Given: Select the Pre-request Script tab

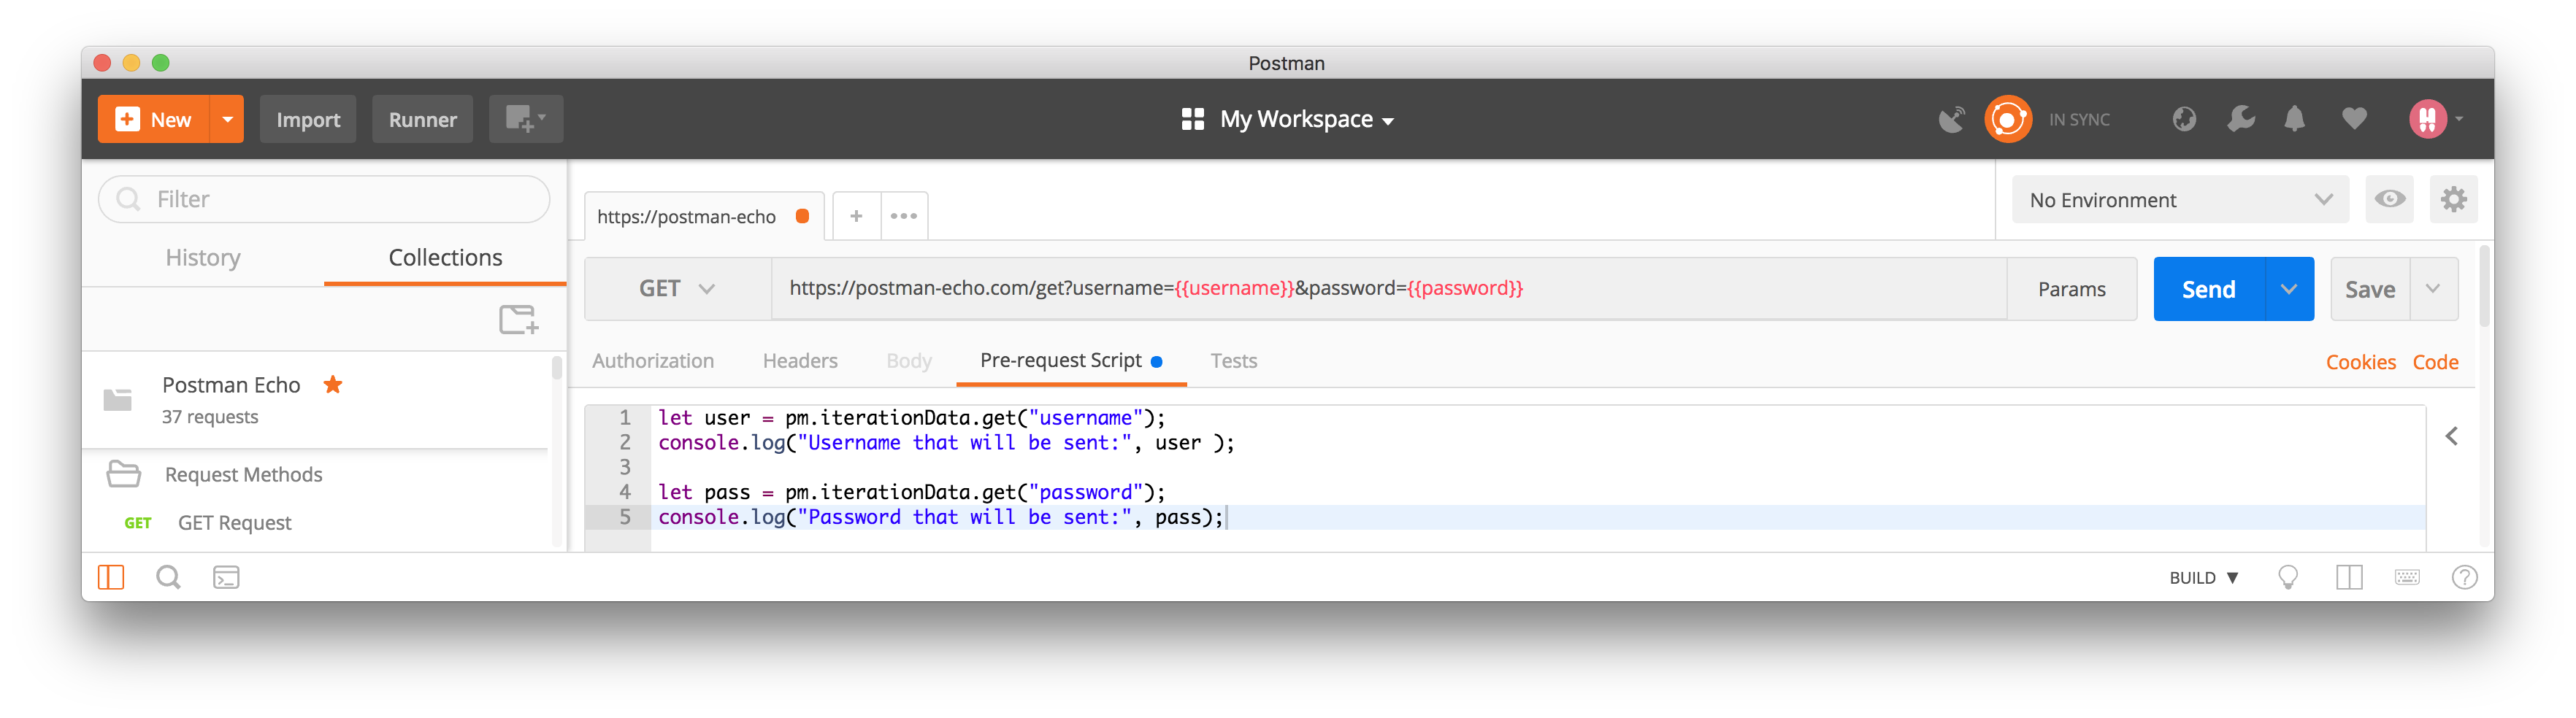Looking at the screenshot, I should click(x=1070, y=361).
